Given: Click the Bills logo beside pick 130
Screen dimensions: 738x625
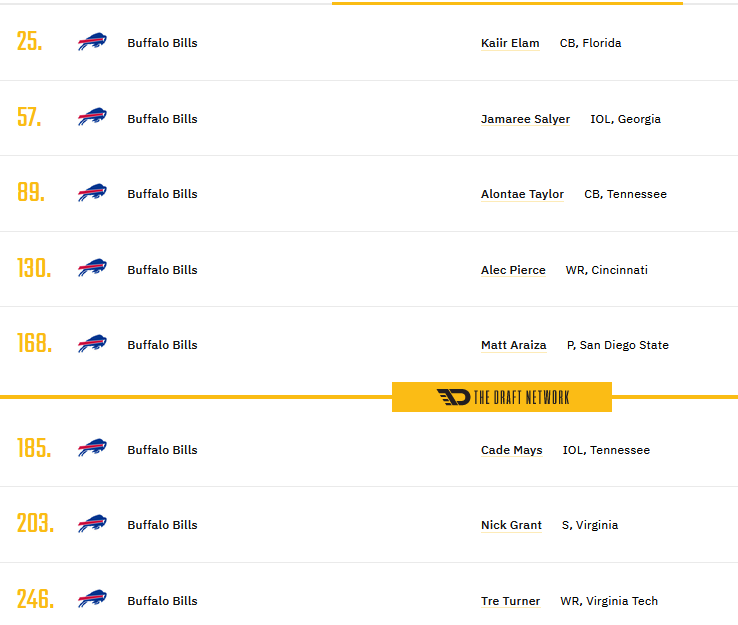Looking at the screenshot, I should (x=92, y=268).
